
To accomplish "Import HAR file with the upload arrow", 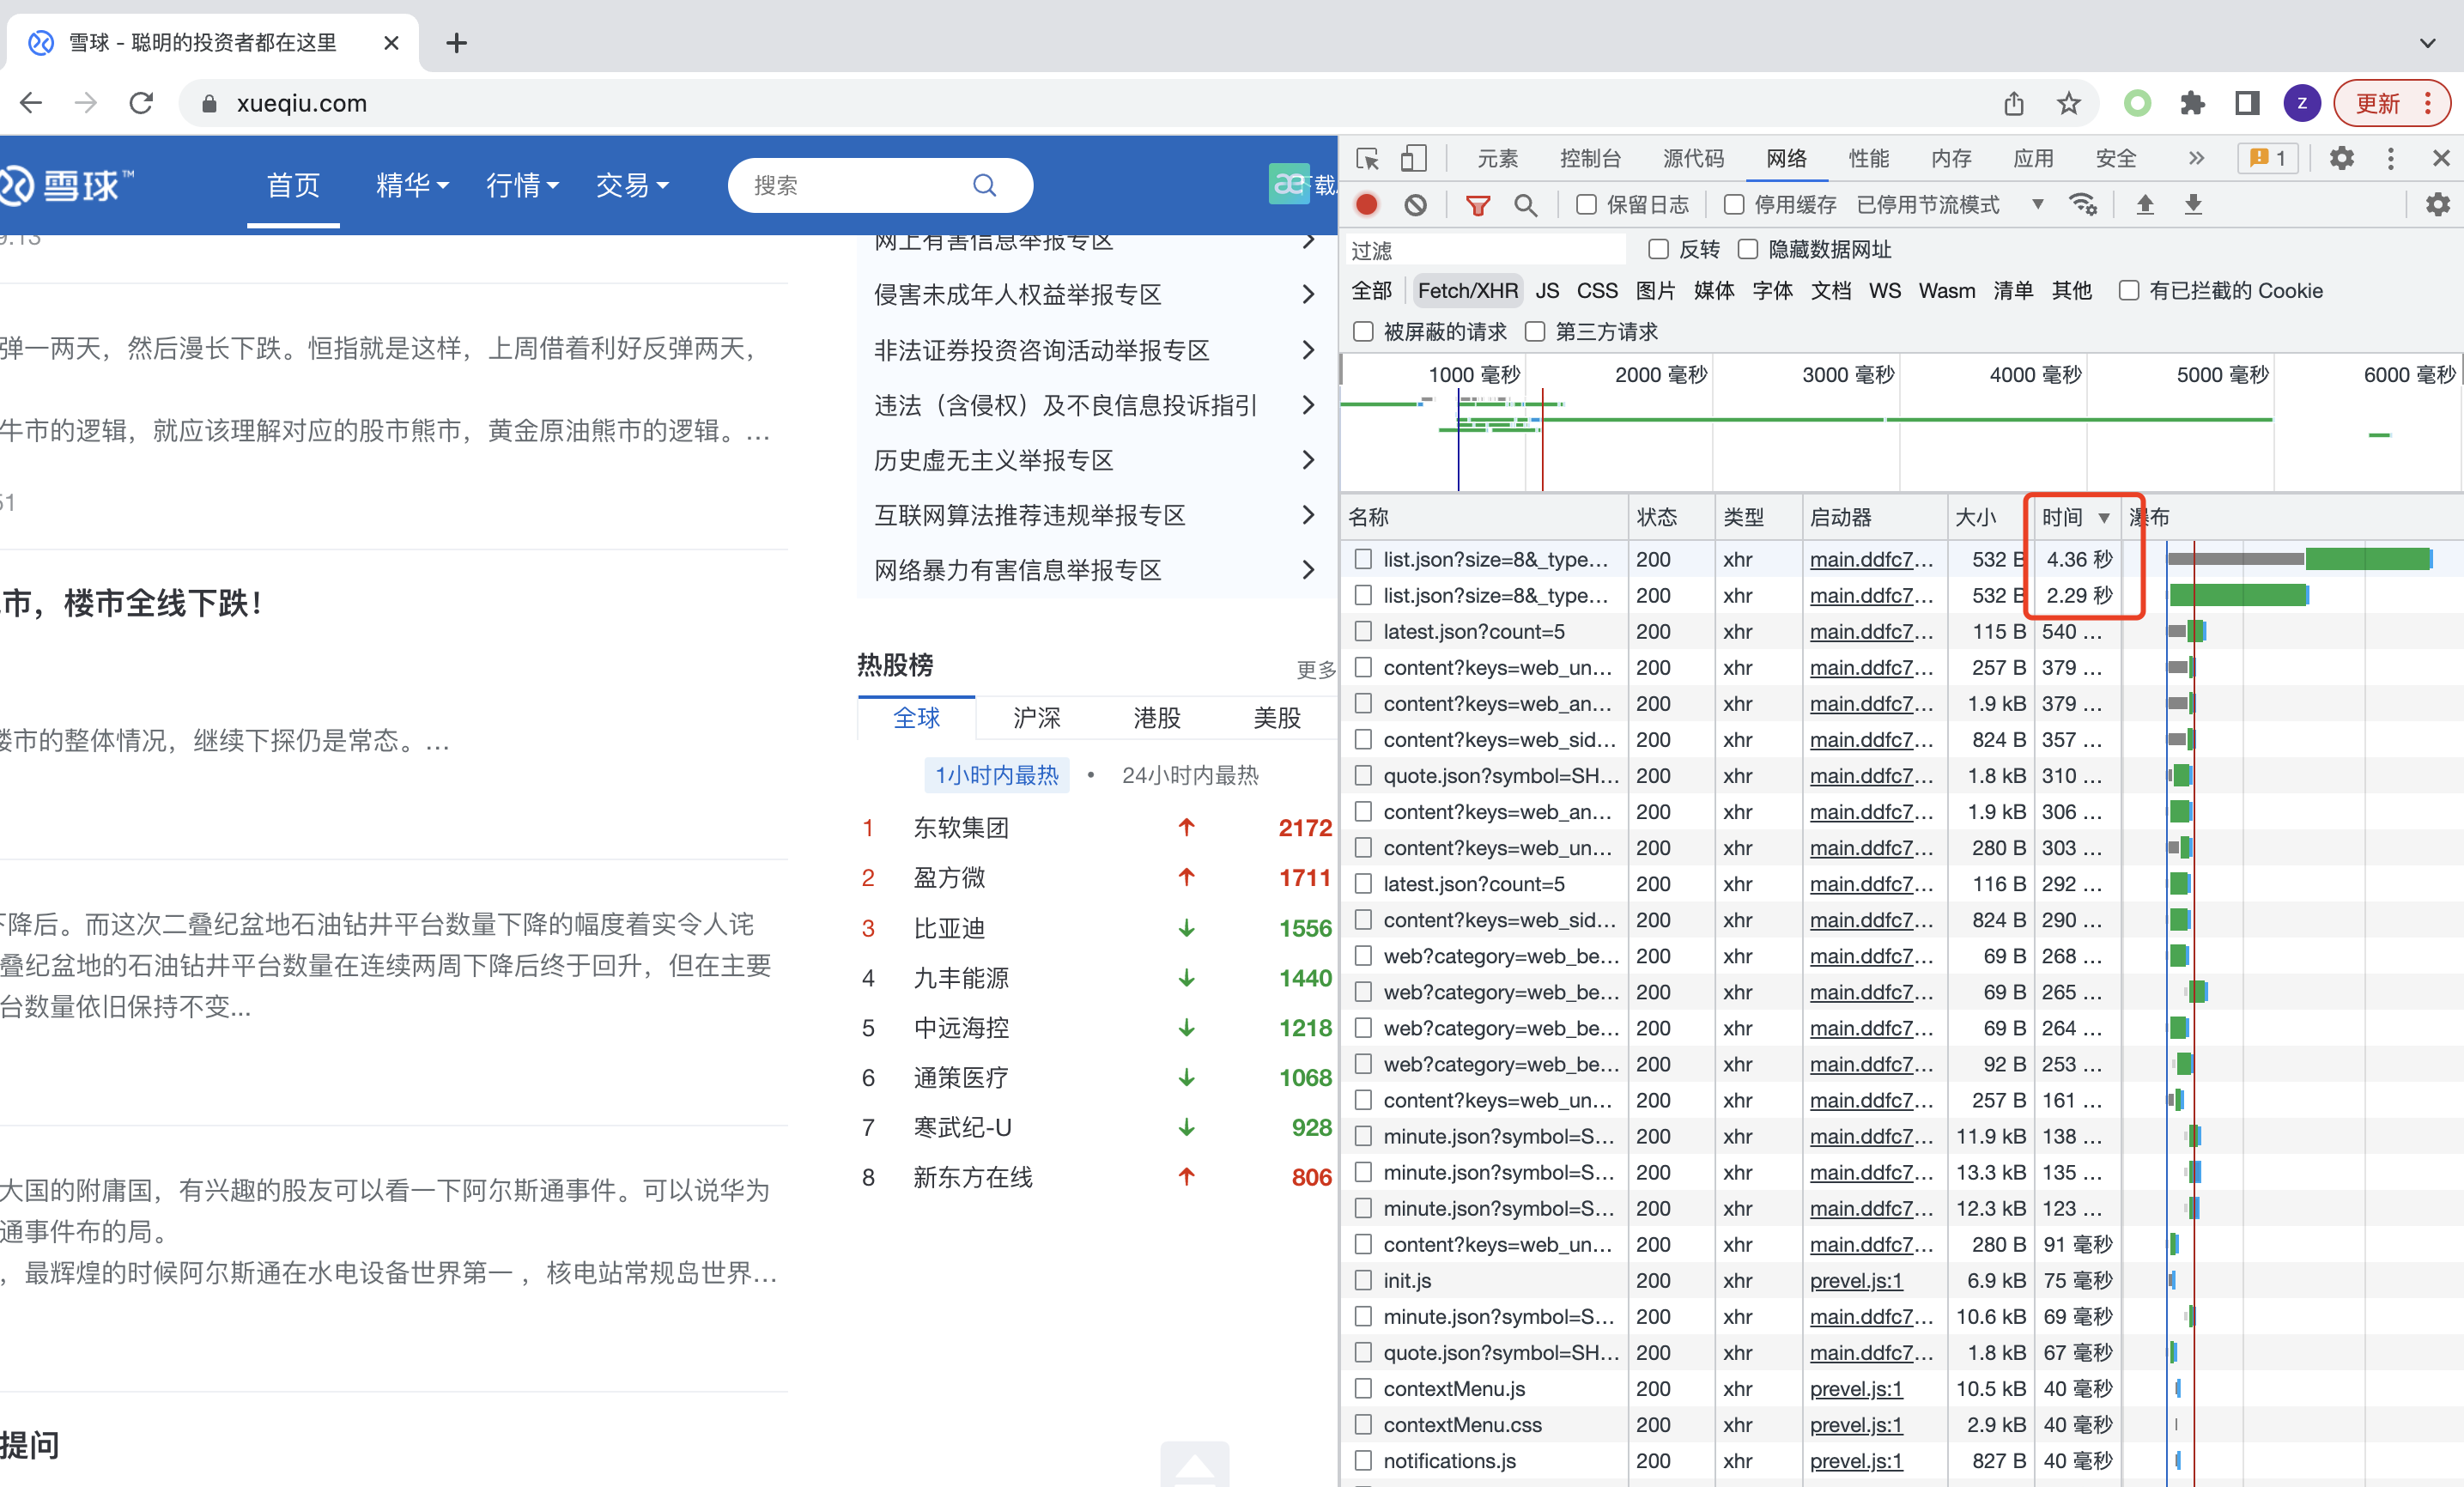I will (2144, 205).
